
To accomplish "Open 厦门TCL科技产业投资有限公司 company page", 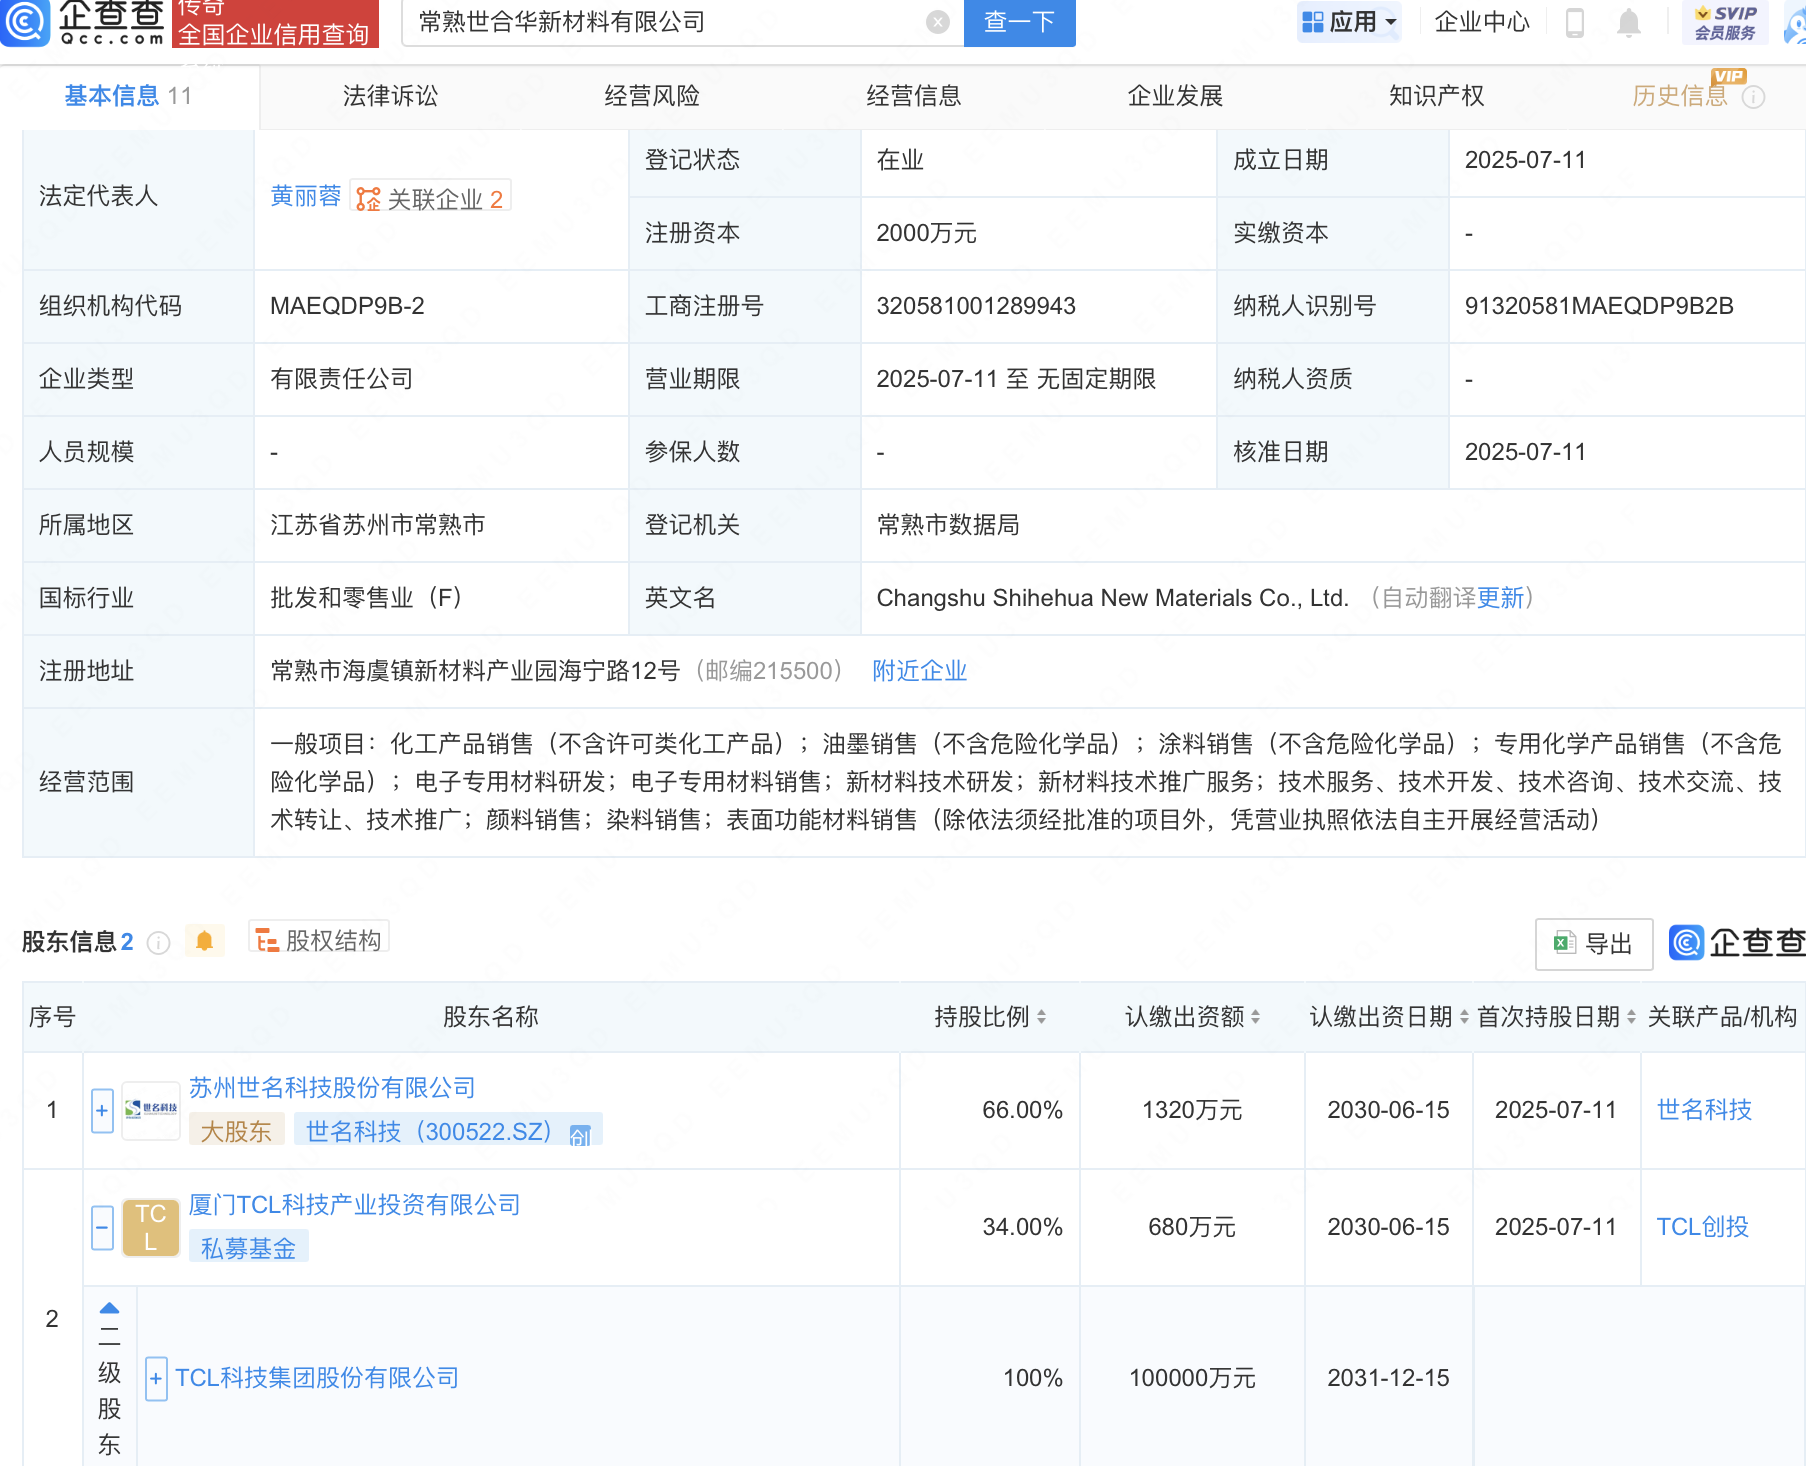I will [355, 1205].
